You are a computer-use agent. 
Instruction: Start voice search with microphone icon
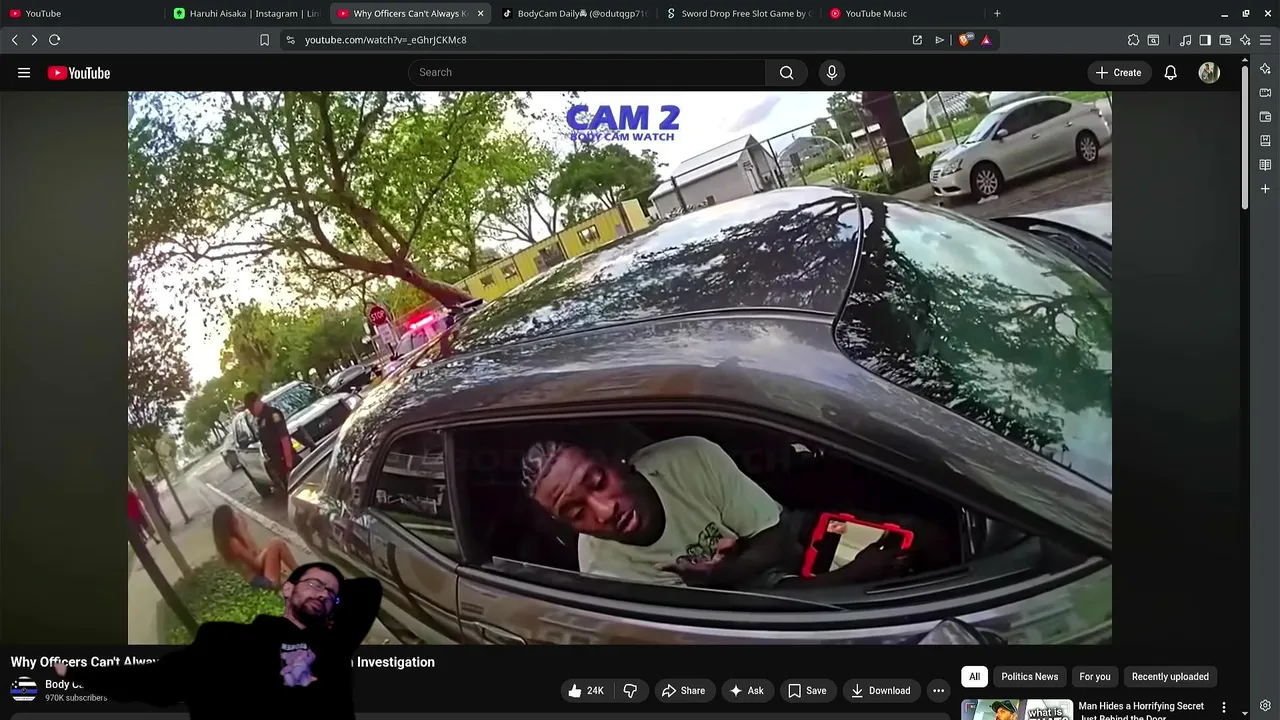(x=831, y=72)
